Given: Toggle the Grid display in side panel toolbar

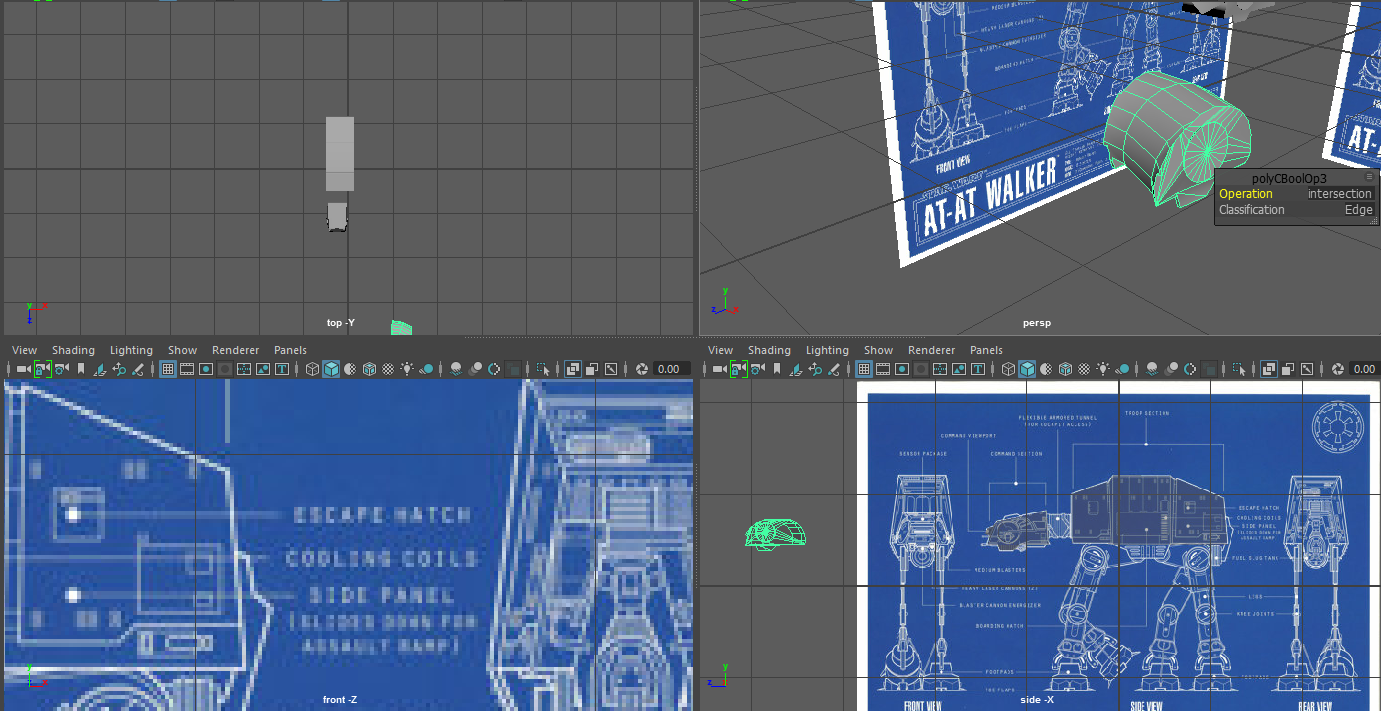Looking at the screenshot, I should click(x=864, y=369).
